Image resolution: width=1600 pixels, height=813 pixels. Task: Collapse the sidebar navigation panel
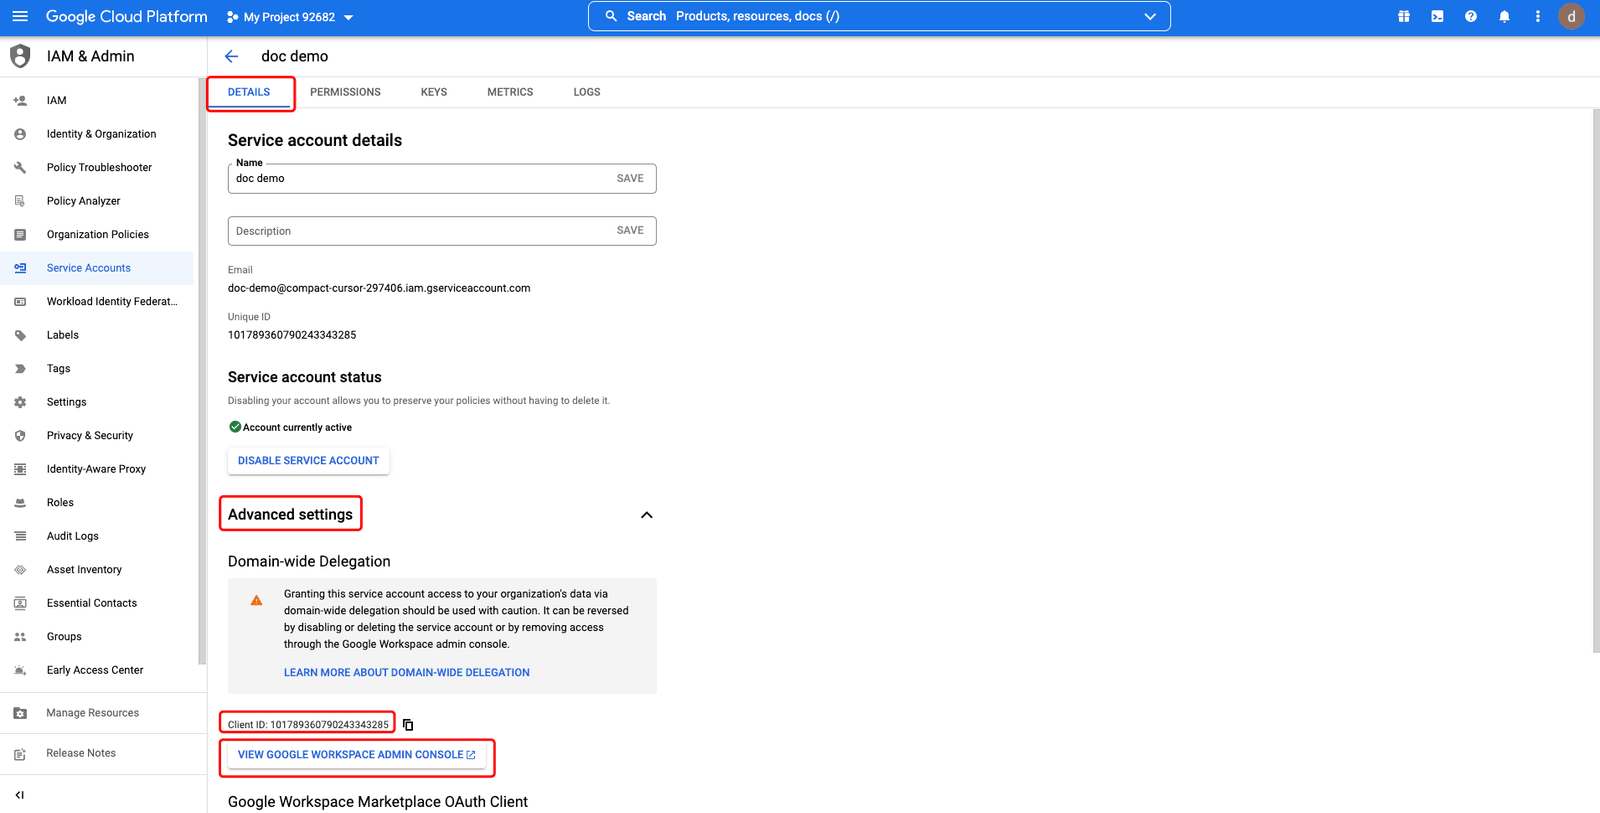coord(20,795)
